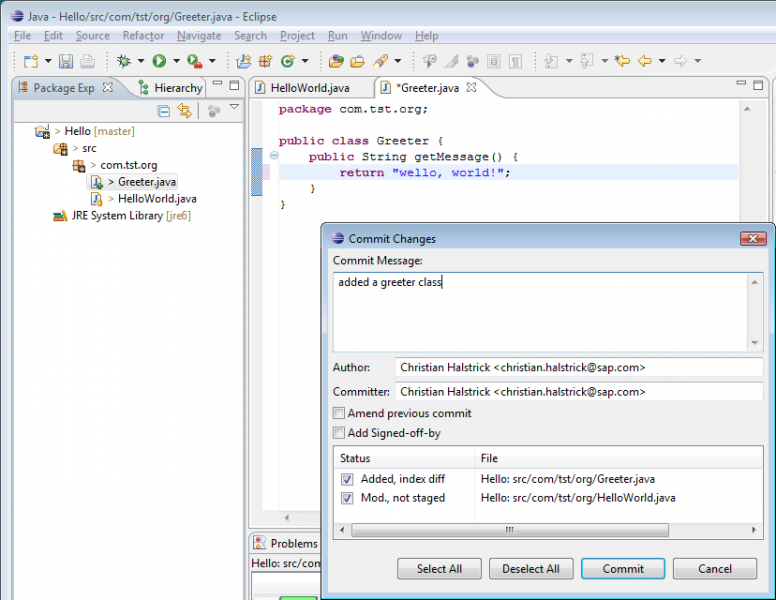776x600 pixels.
Task: Click the Back navigation arrow icon
Action: click(644, 61)
